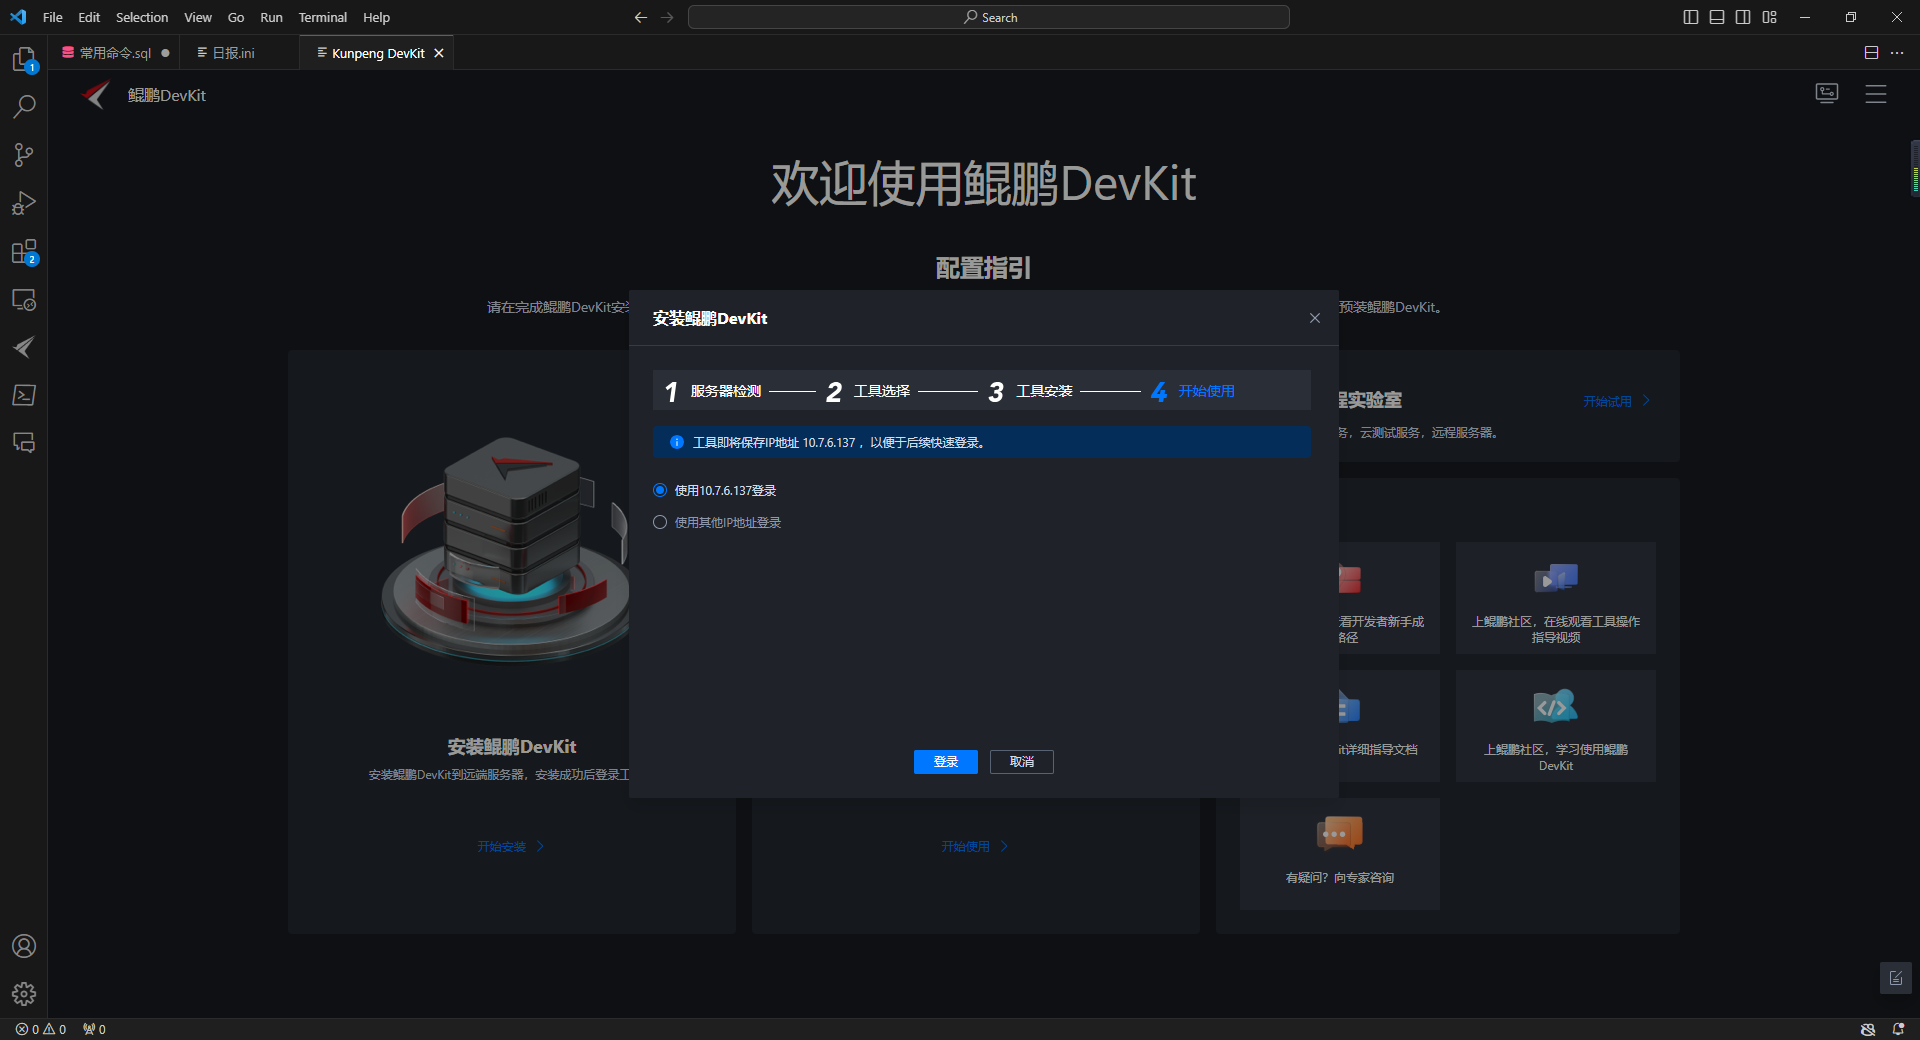Click the detailed guidance documents card

pyautogui.click(x=1389, y=726)
